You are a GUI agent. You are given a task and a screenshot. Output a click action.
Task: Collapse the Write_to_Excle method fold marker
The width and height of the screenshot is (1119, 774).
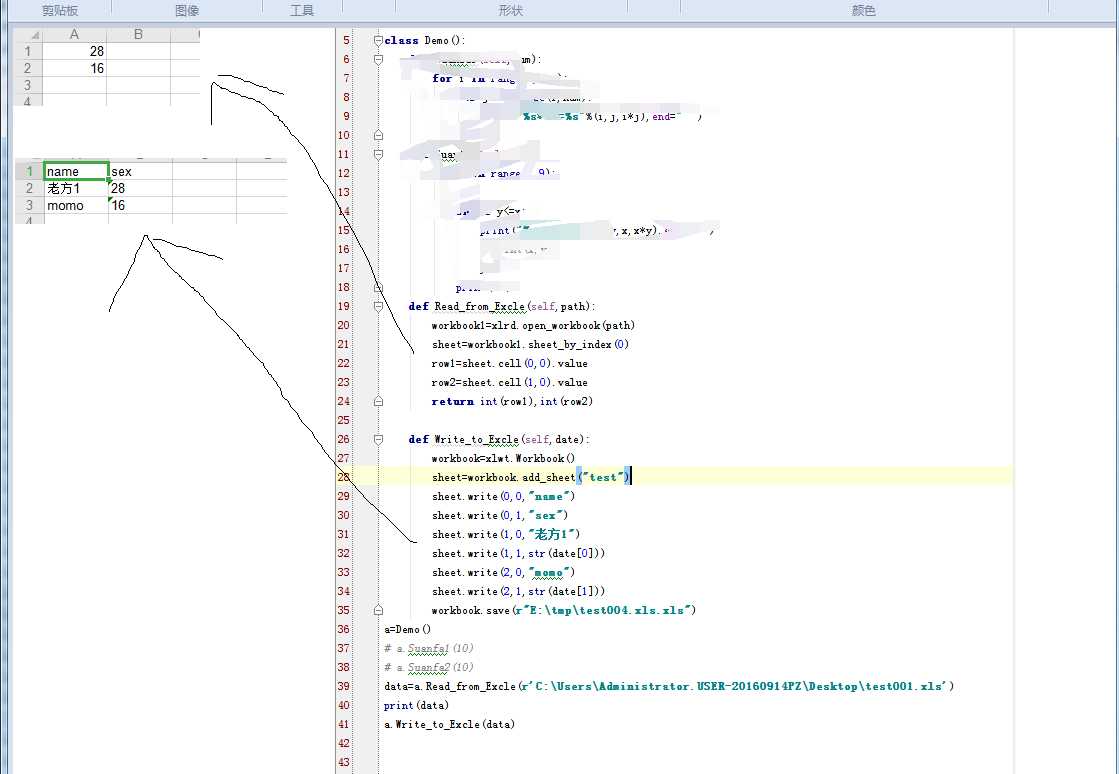(378, 439)
